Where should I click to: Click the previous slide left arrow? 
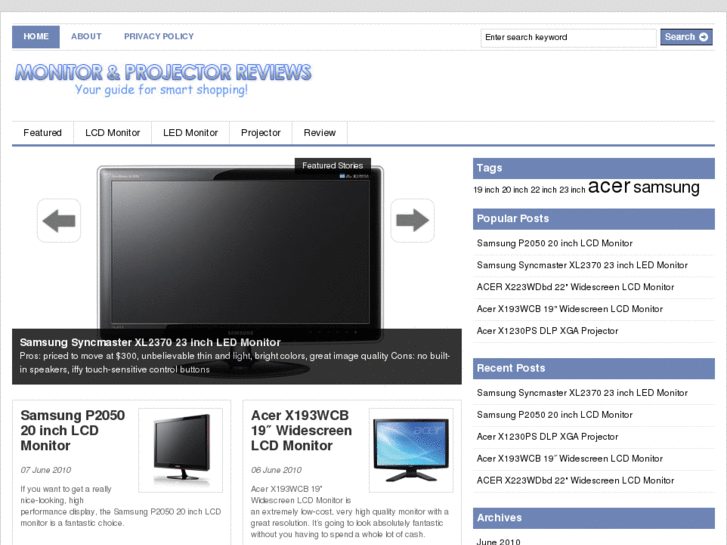[59, 220]
